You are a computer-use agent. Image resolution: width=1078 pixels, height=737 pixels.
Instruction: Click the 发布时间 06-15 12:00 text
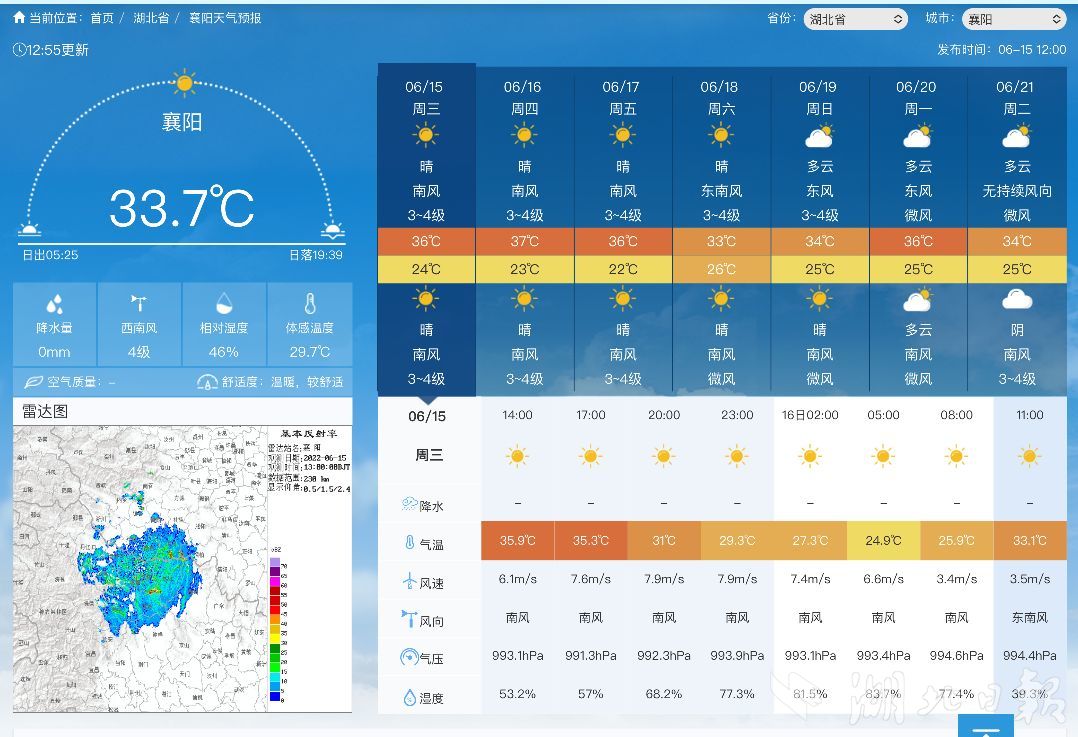(x=1002, y=50)
